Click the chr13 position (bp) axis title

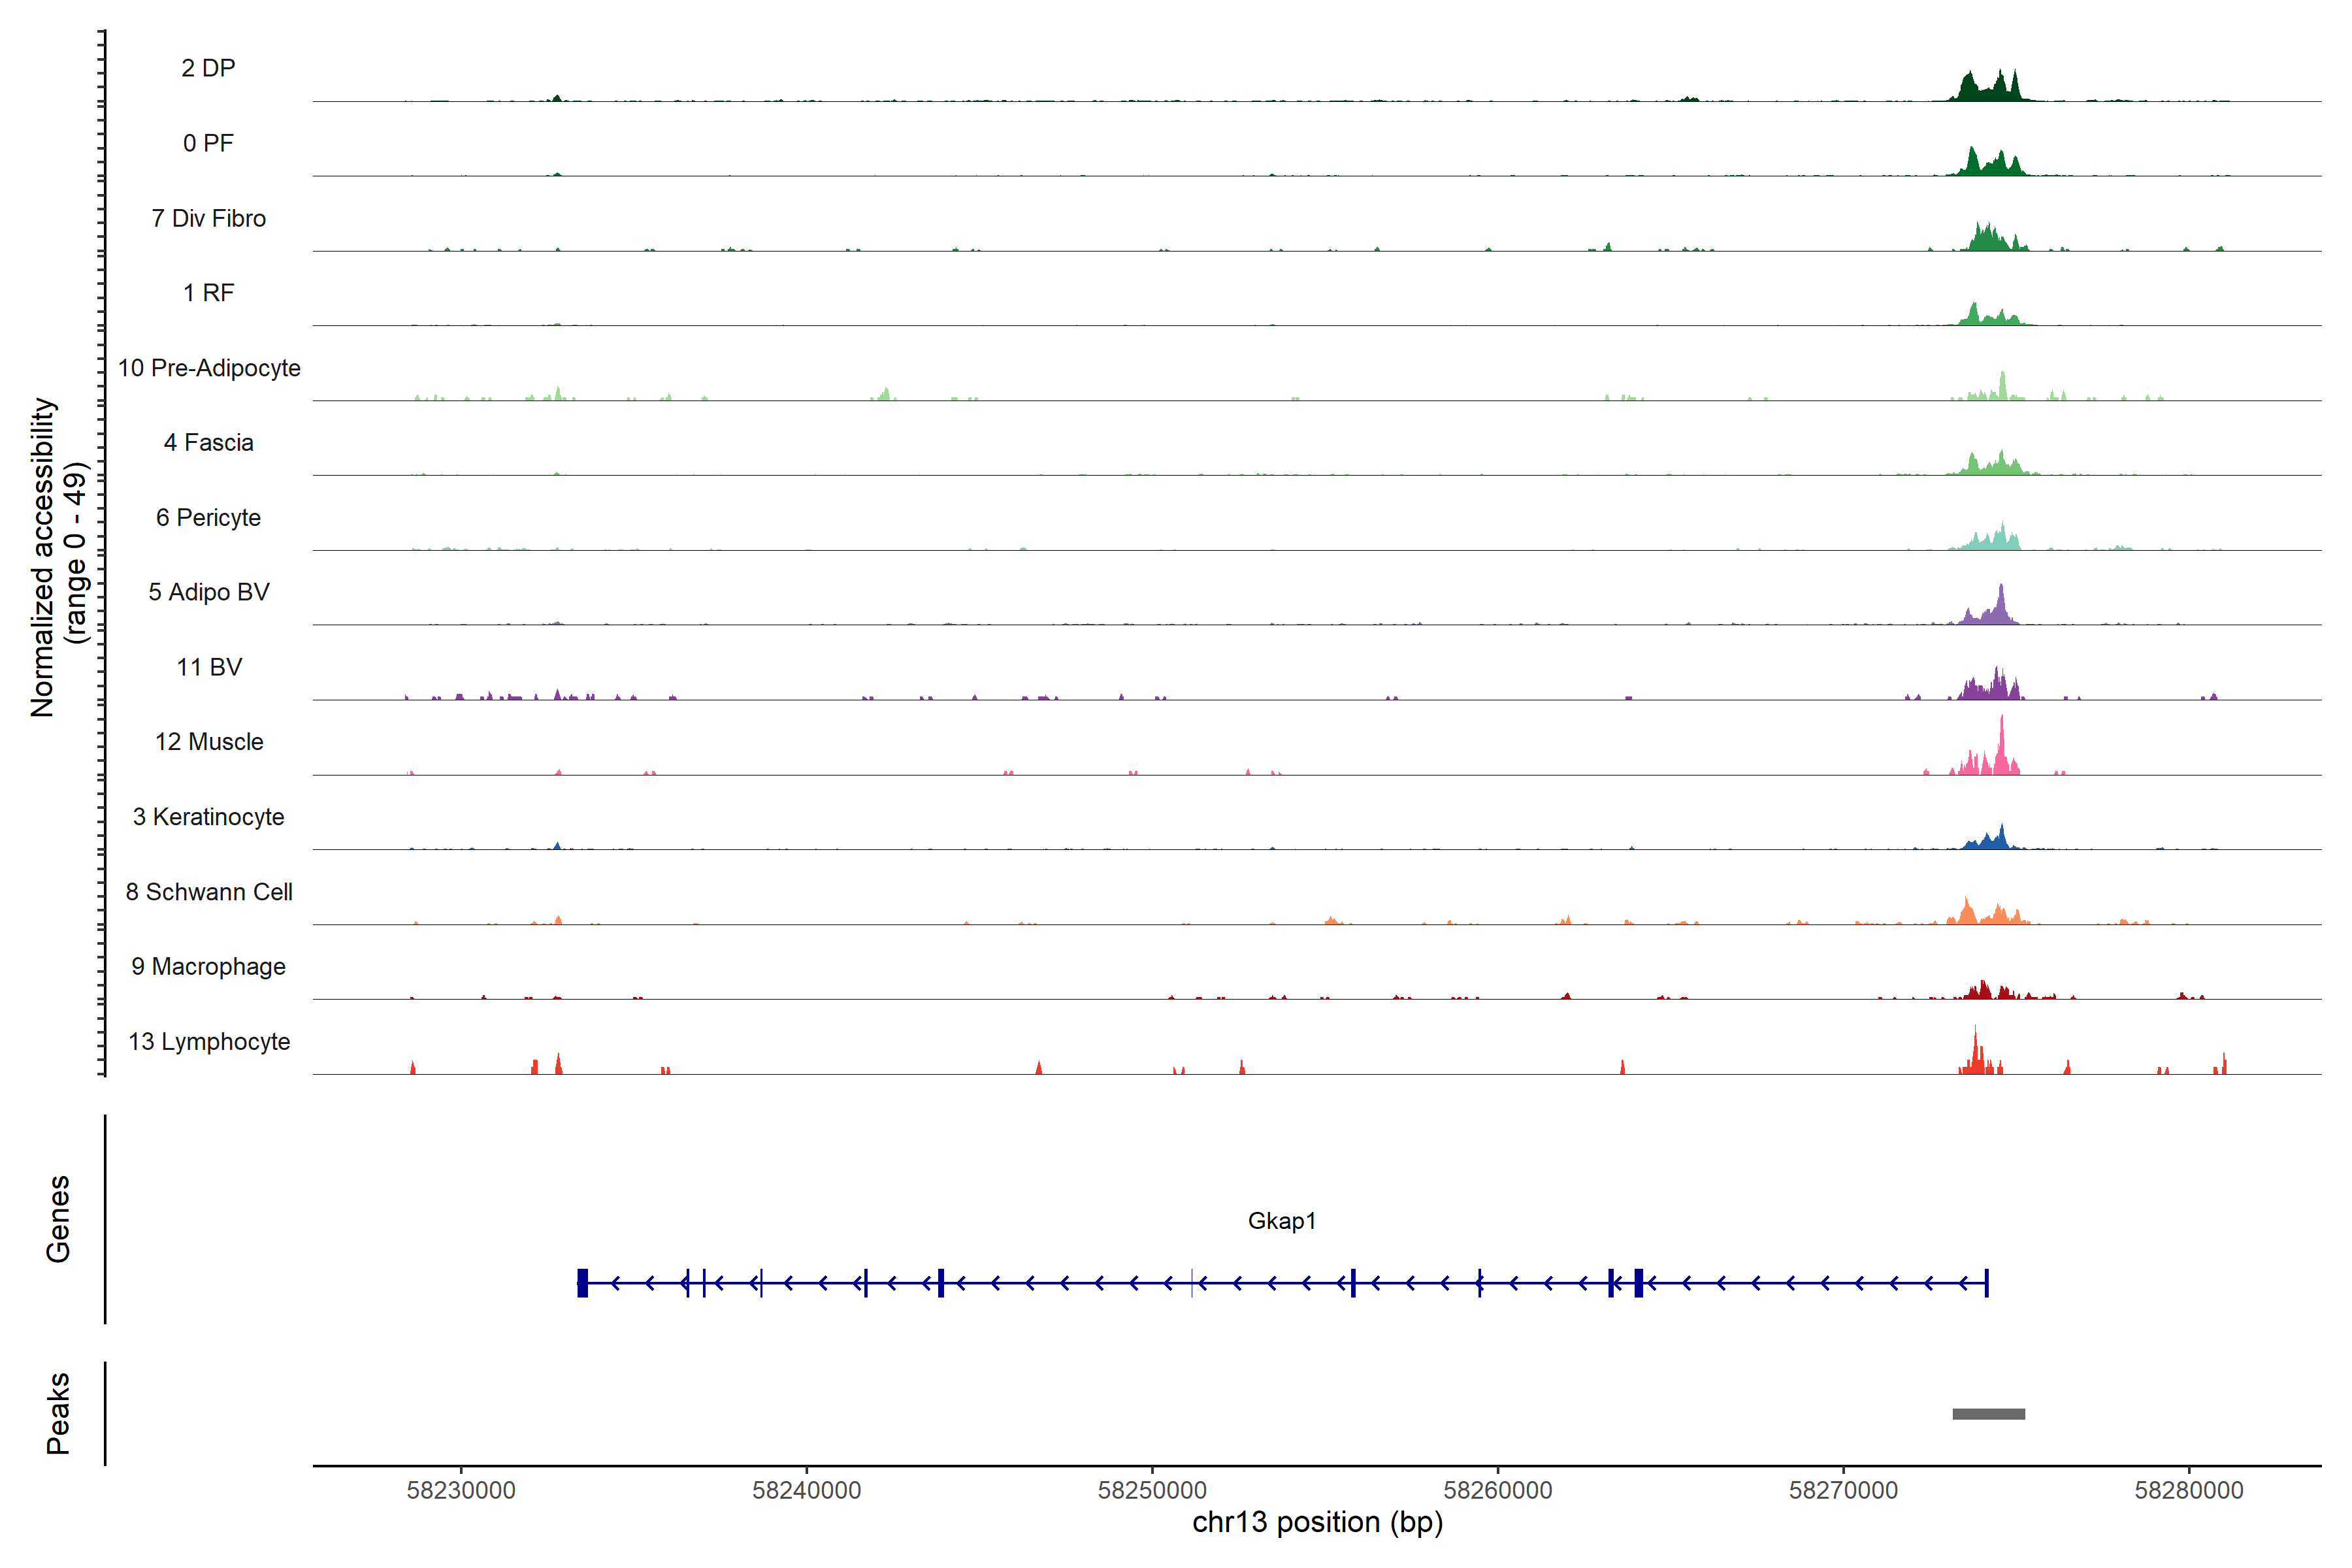click(1317, 1522)
